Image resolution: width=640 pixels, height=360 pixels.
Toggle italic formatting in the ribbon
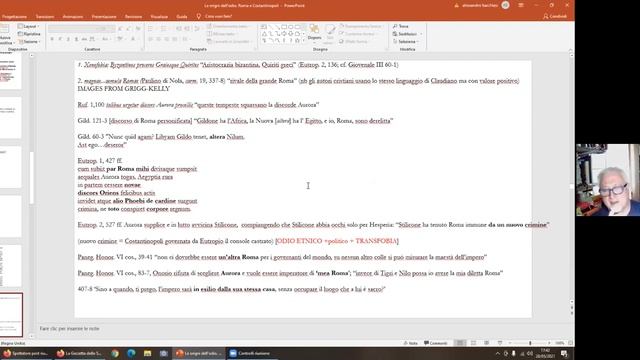pos(60,39)
